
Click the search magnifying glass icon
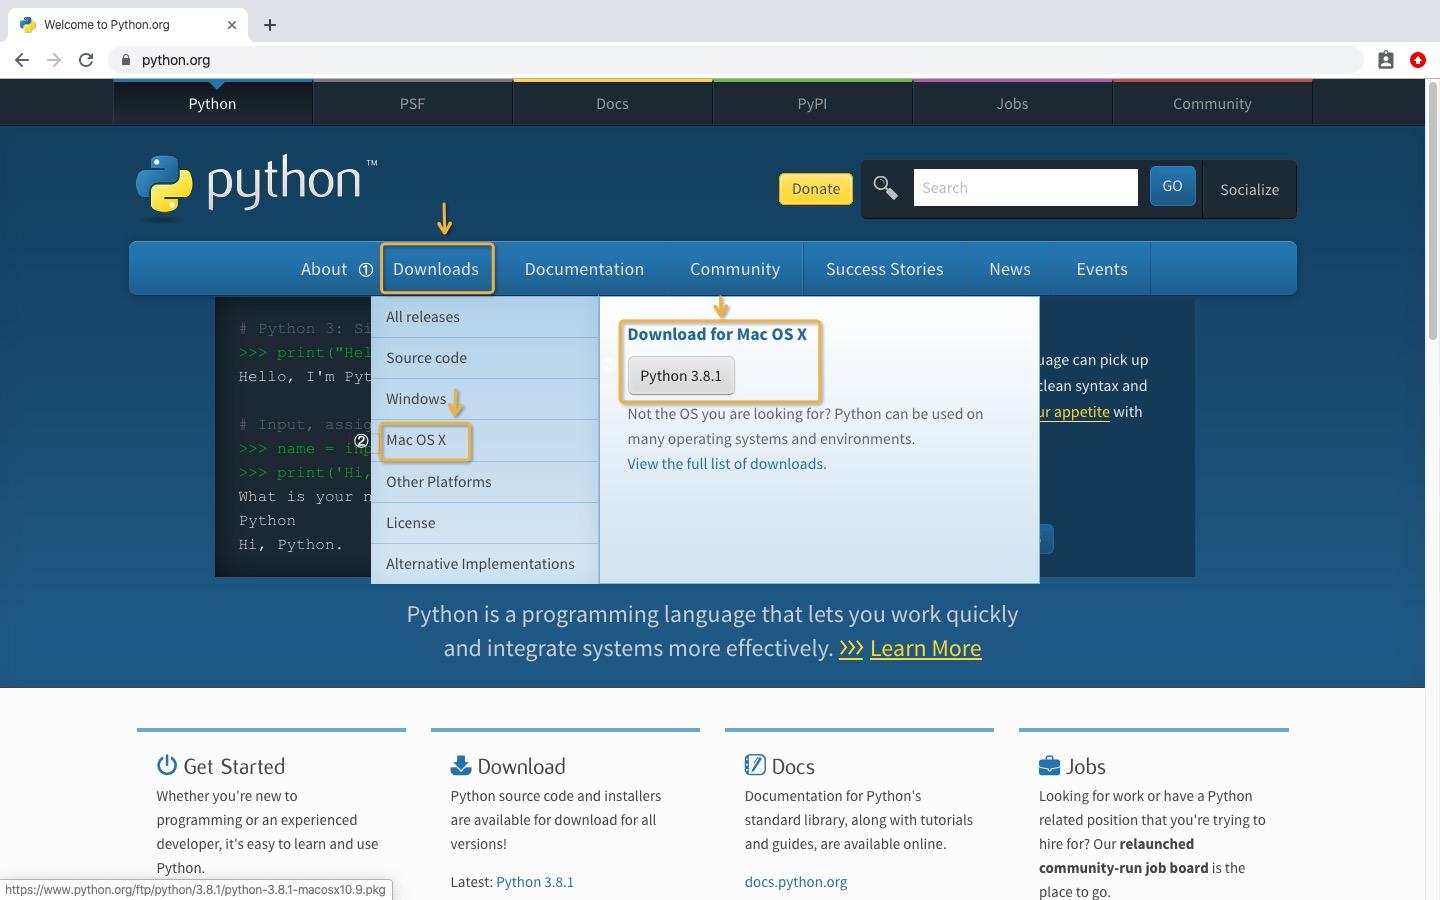pos(884,187)
